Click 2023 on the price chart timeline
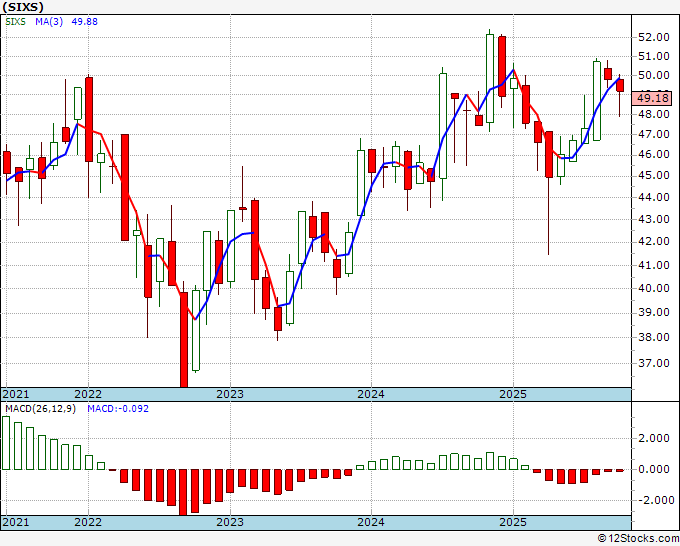 coord(230,394)
